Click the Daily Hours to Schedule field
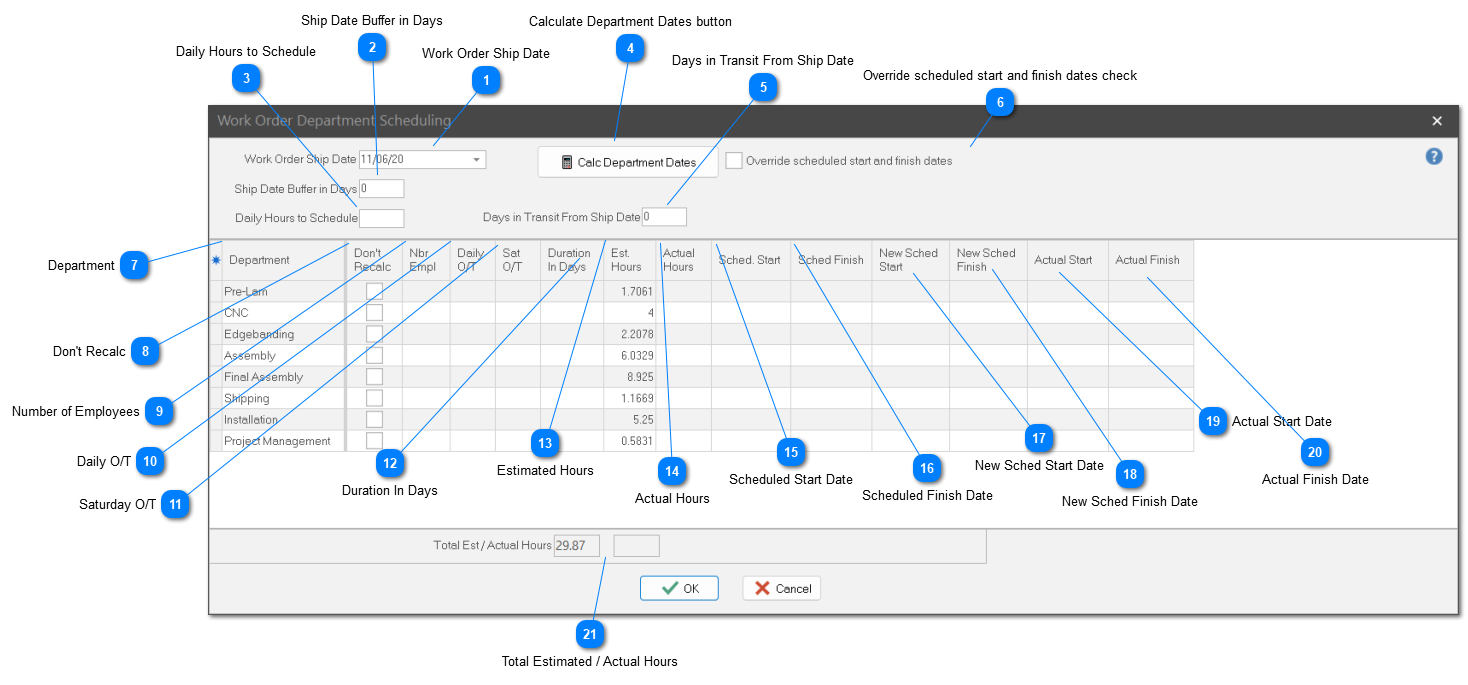 (381, 217)
